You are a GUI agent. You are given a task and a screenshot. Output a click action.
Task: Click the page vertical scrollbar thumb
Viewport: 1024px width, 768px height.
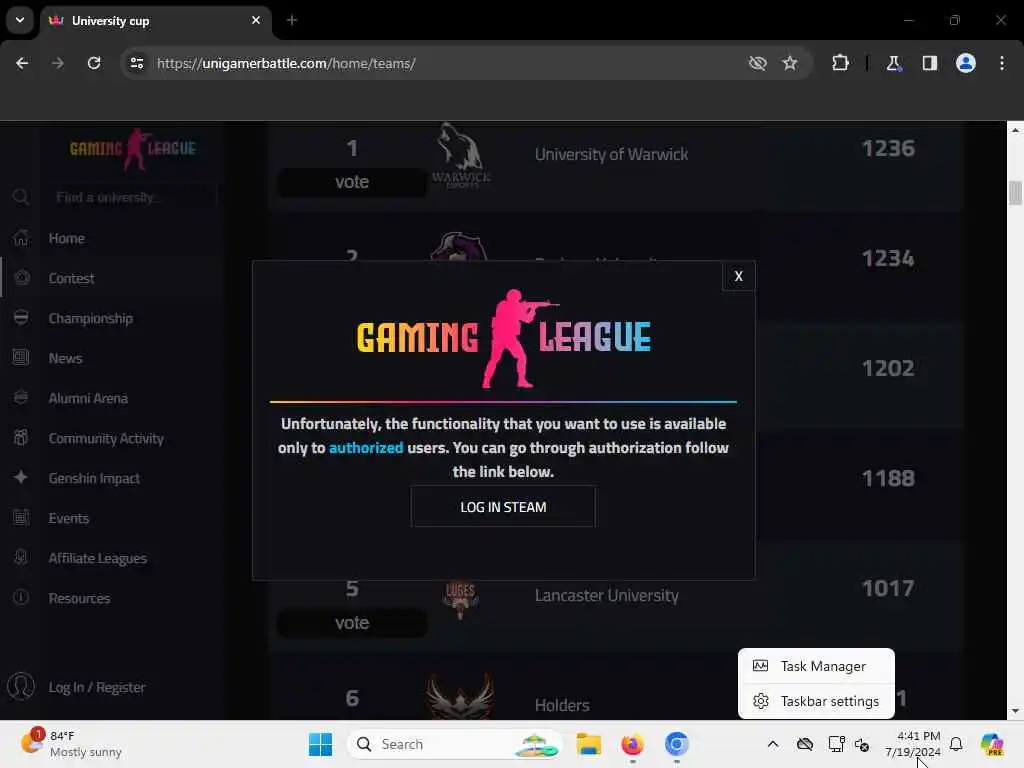[1015, 193]
